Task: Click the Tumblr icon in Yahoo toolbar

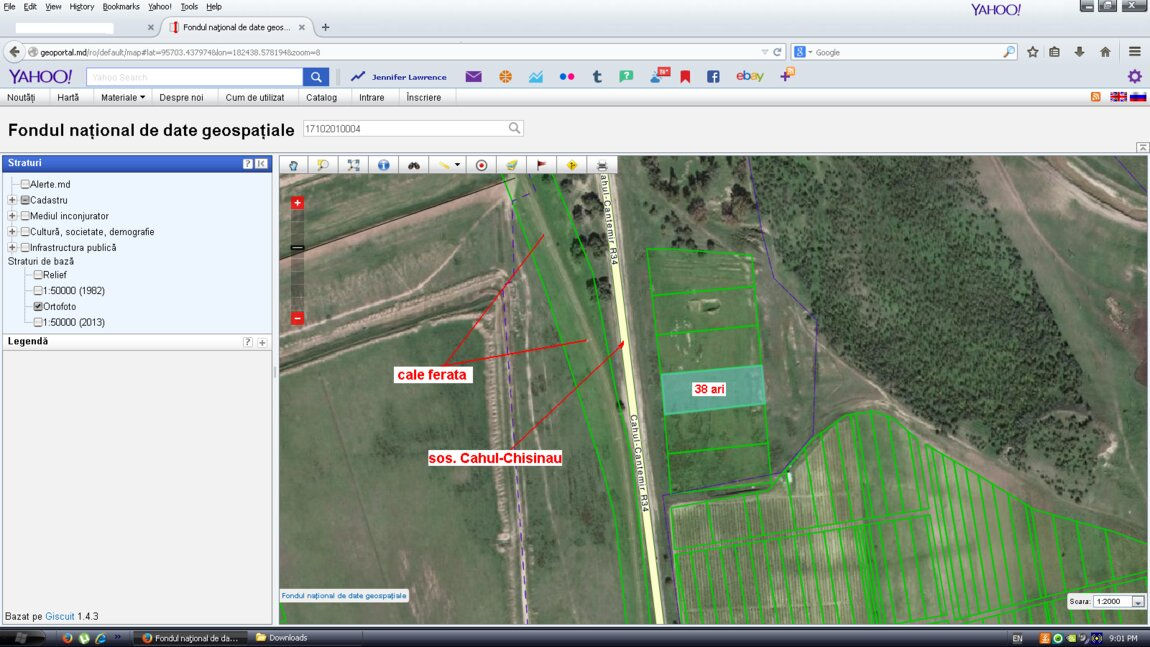Action: pos(597,76)
